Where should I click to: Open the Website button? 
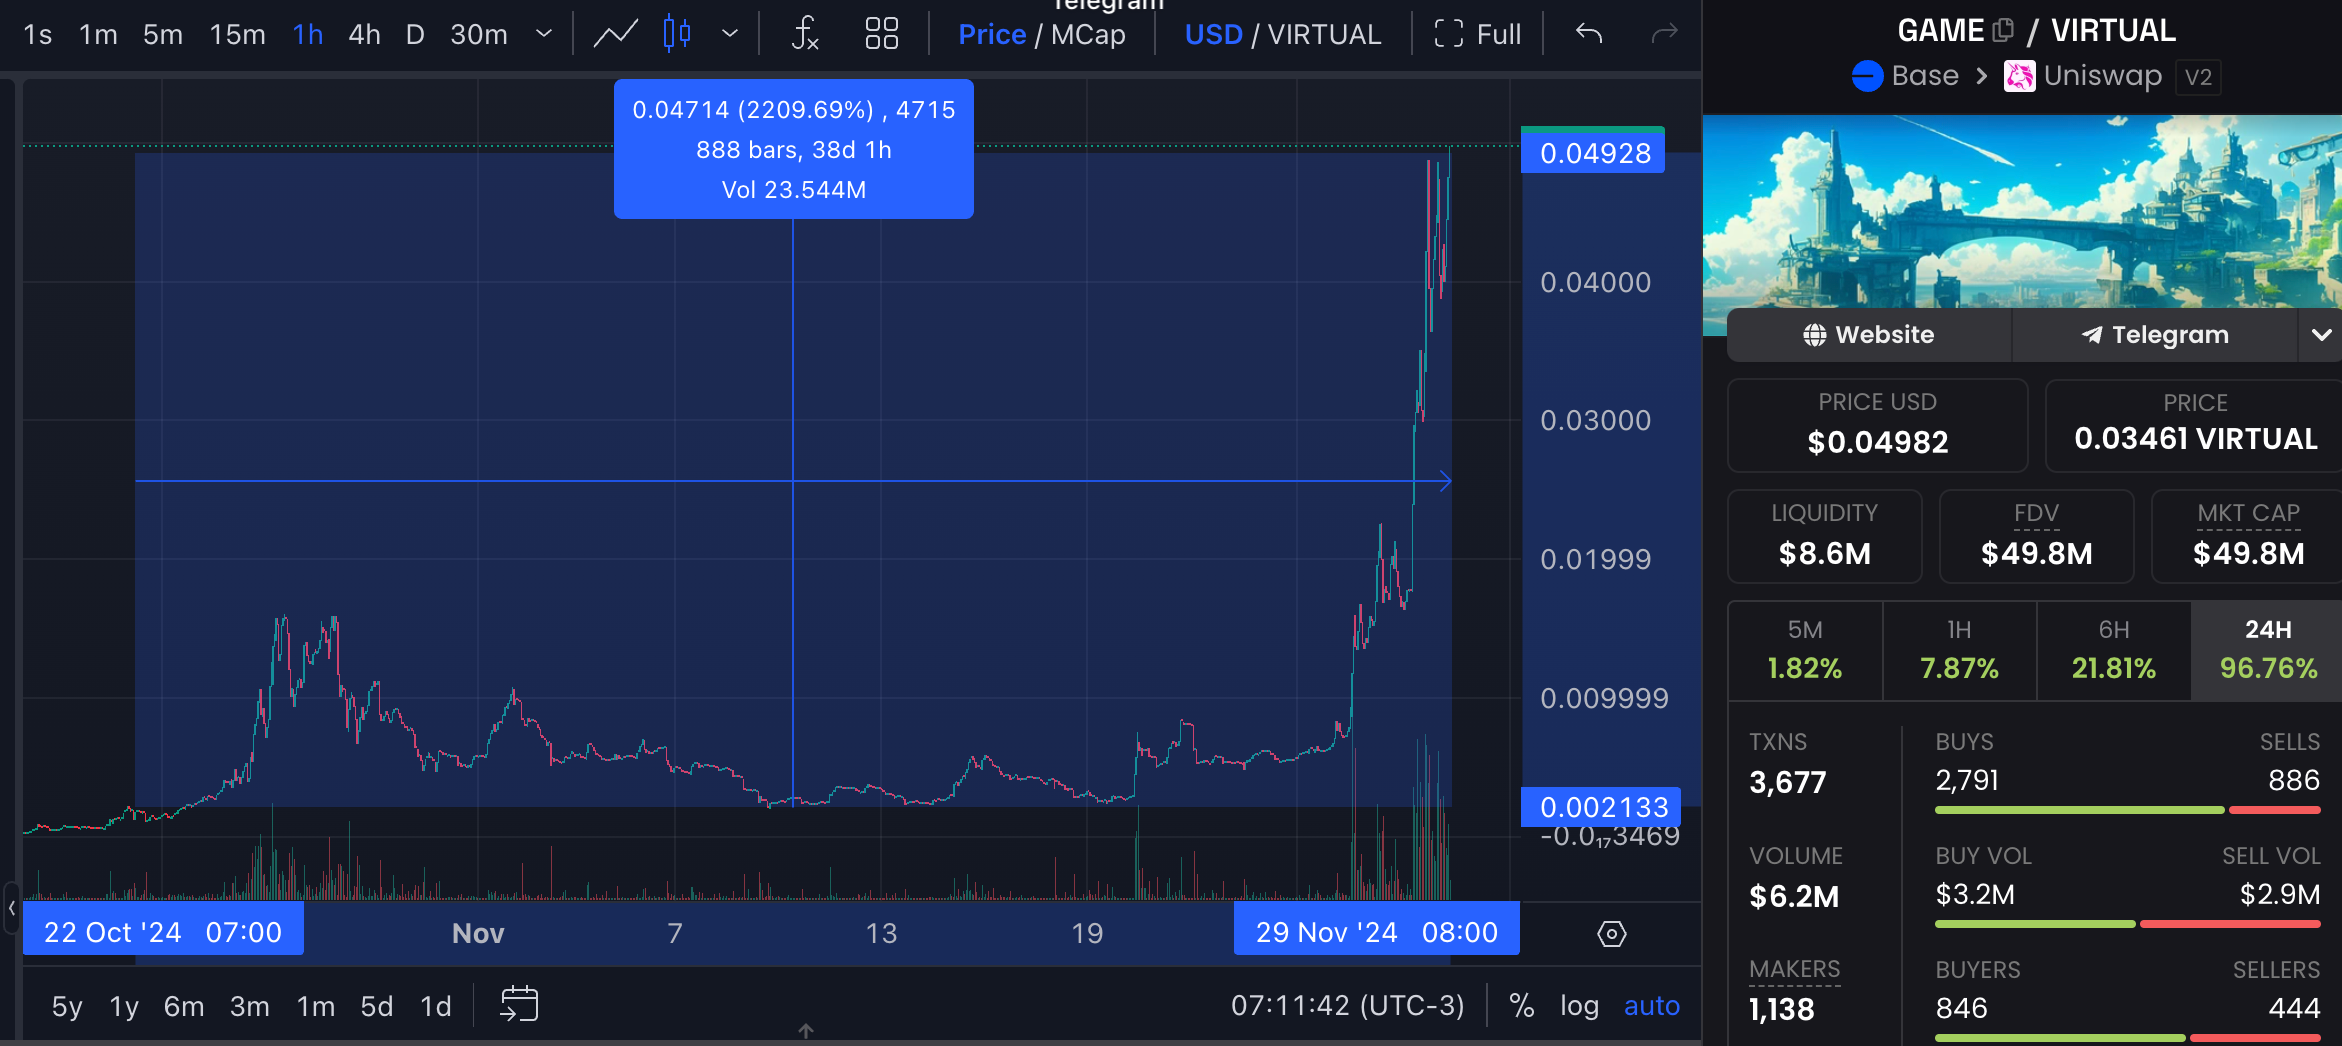(x=1869, y=335)
